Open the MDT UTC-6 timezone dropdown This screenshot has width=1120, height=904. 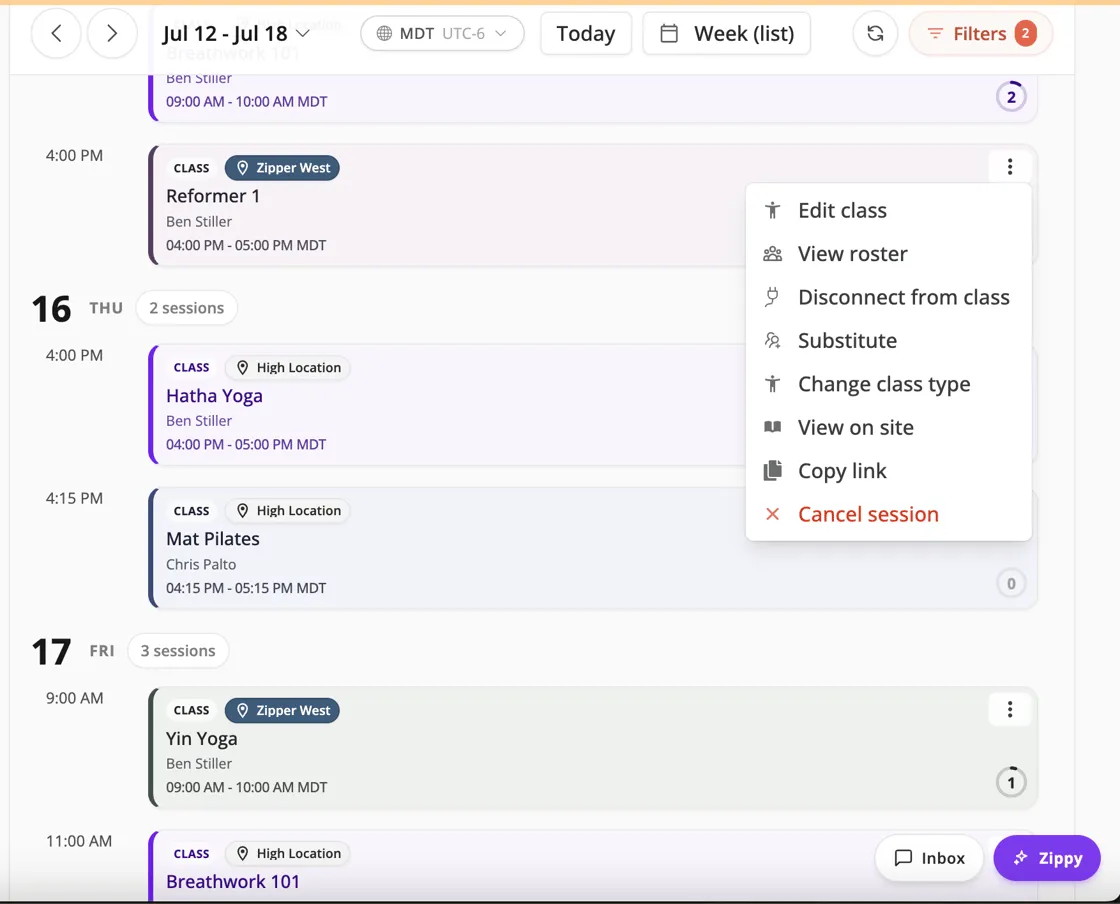pos(442,33)
